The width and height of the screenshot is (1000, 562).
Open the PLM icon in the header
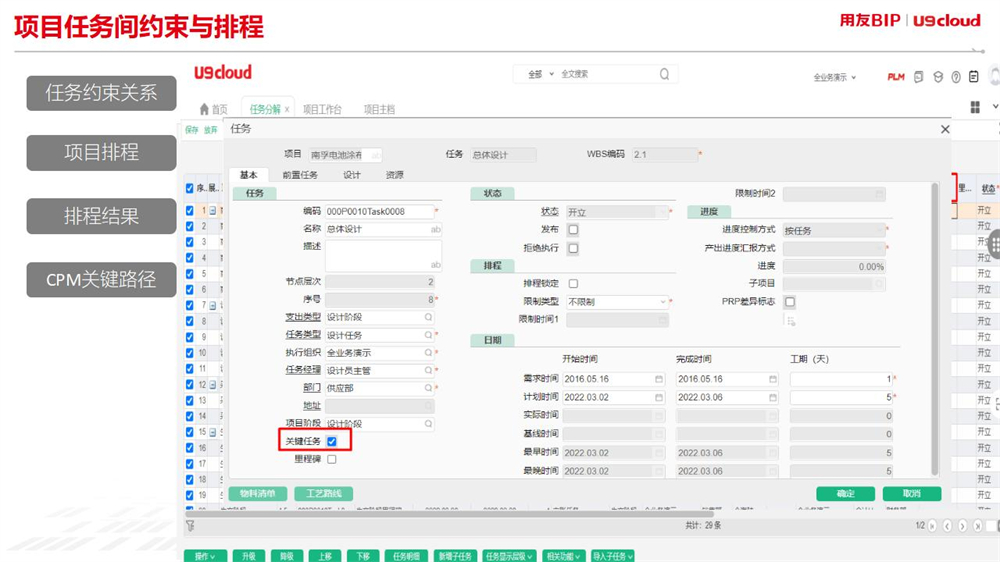(895, 77)
